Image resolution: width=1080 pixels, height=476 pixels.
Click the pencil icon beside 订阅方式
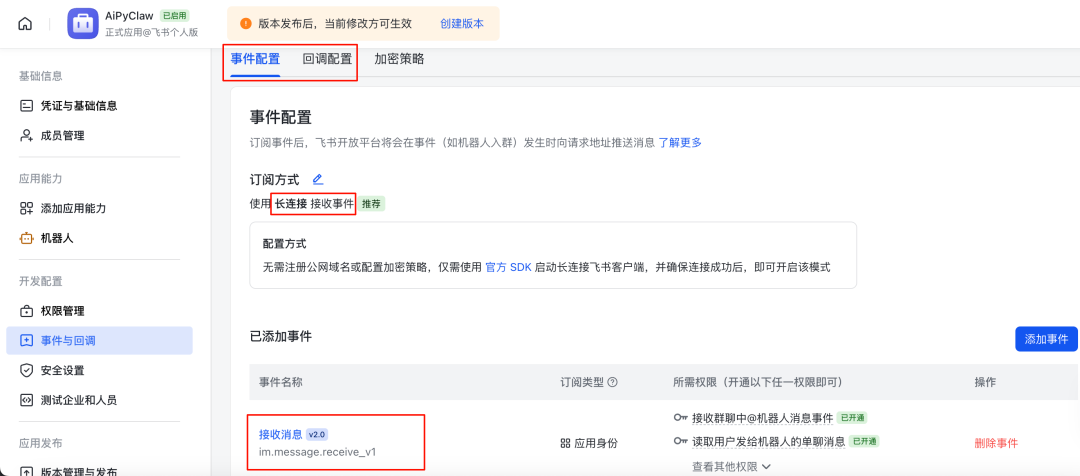click(x=318, y=180)
